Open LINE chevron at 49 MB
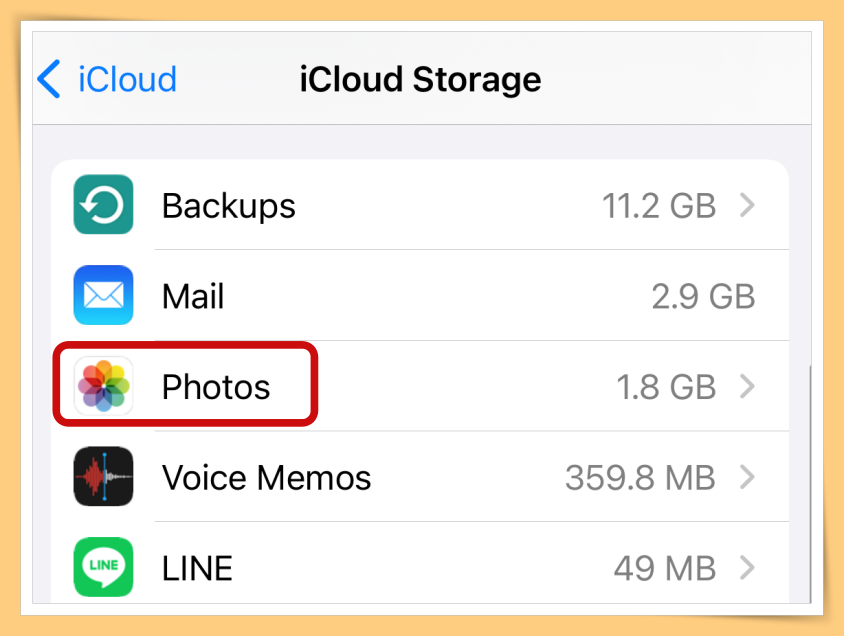Screen dimensions: 844x636 747,567
